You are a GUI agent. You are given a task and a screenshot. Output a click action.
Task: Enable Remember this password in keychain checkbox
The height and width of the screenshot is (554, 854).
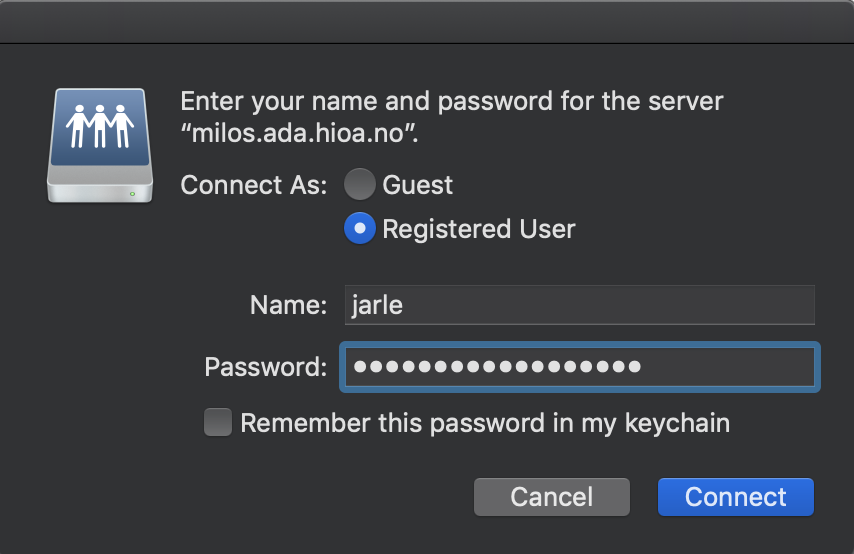click(218, 422)
